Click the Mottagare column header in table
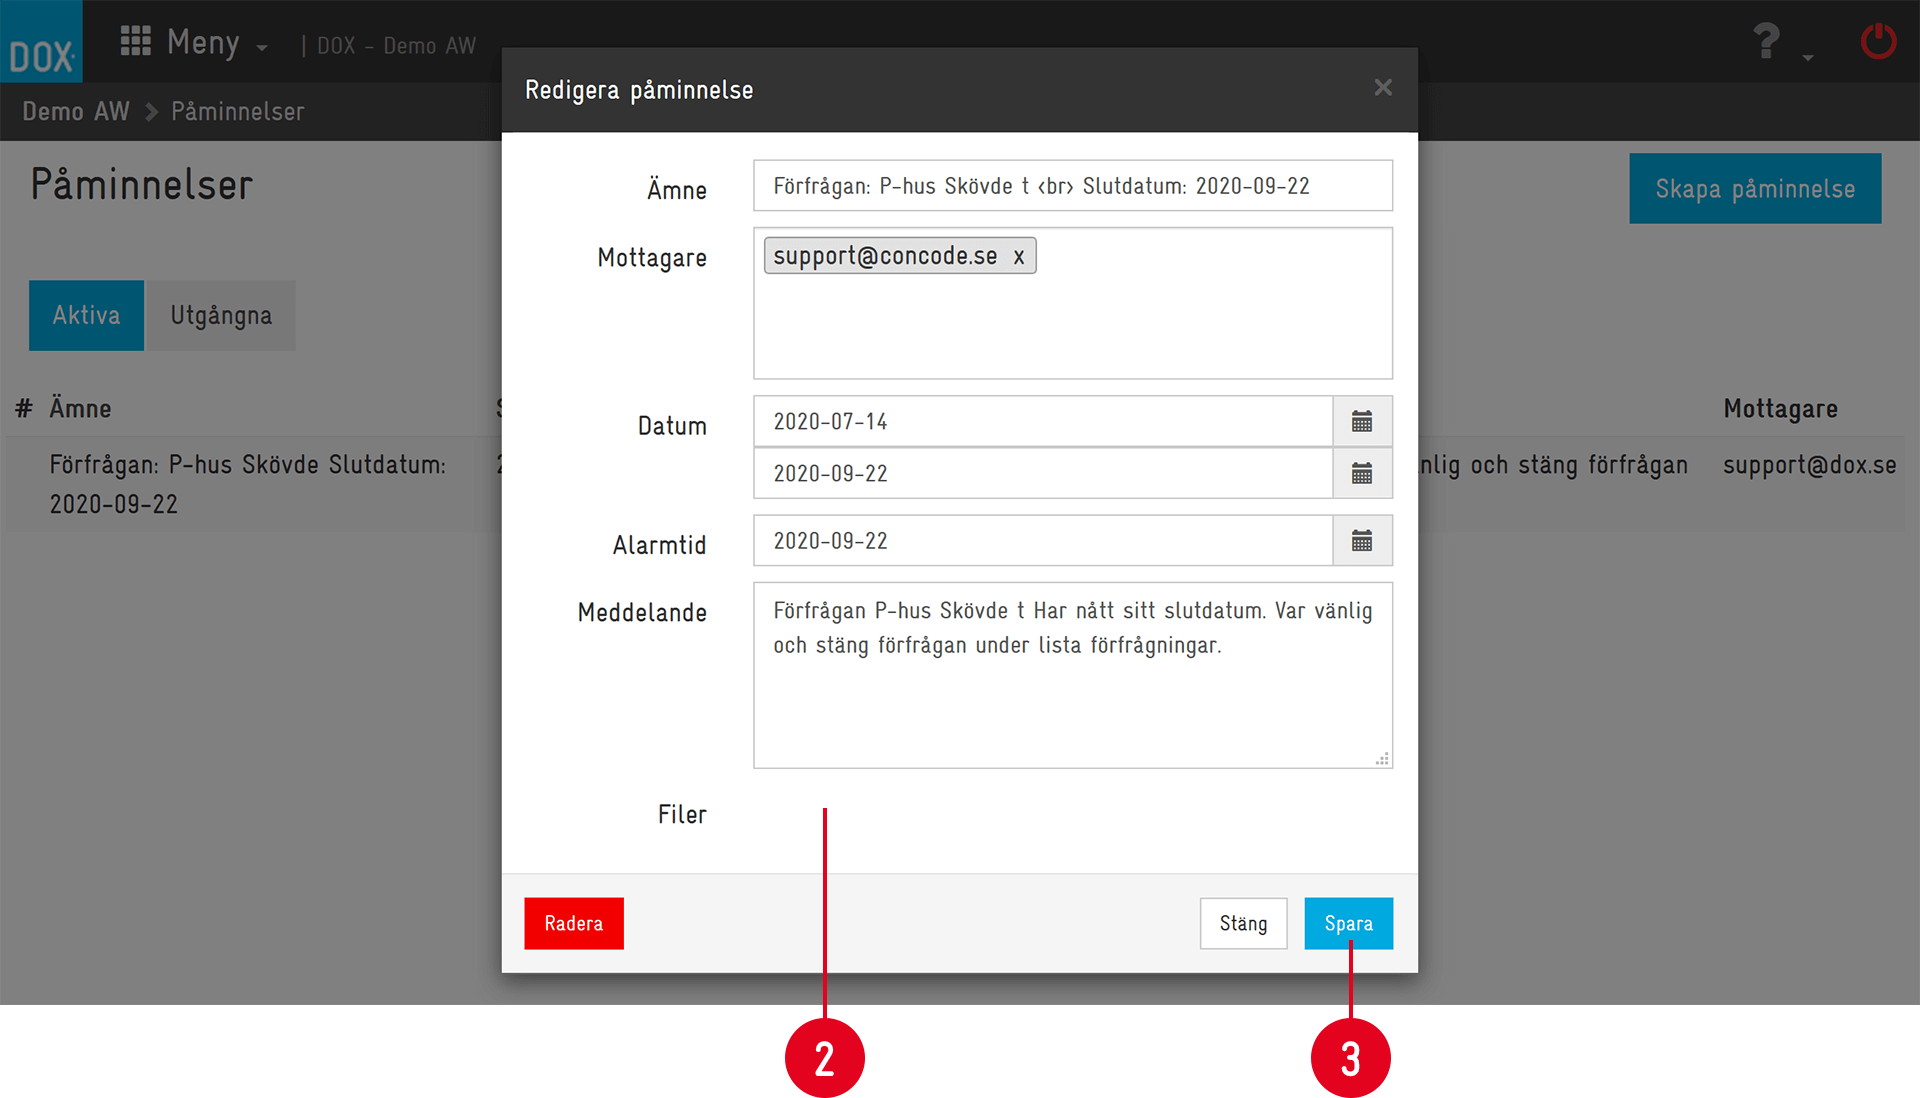This screenshot has height=1098, width=1920. click(x=1780, y=408)
